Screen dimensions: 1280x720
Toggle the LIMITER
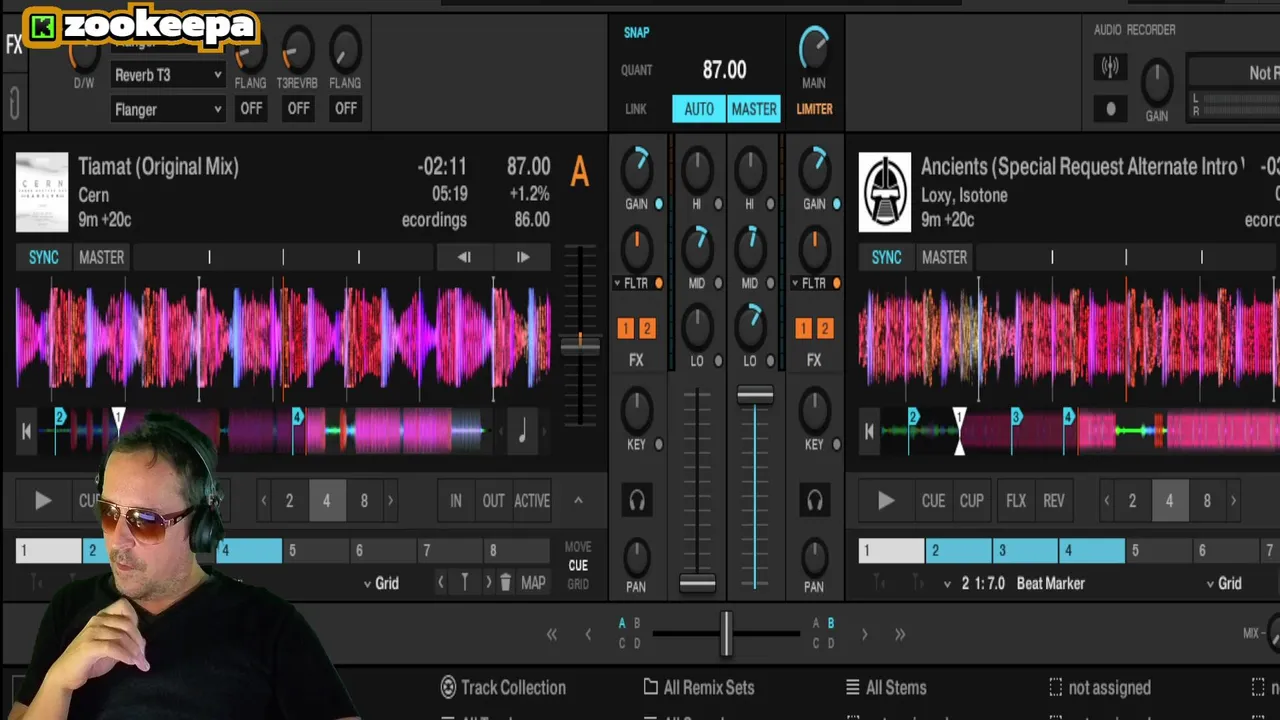814,109
